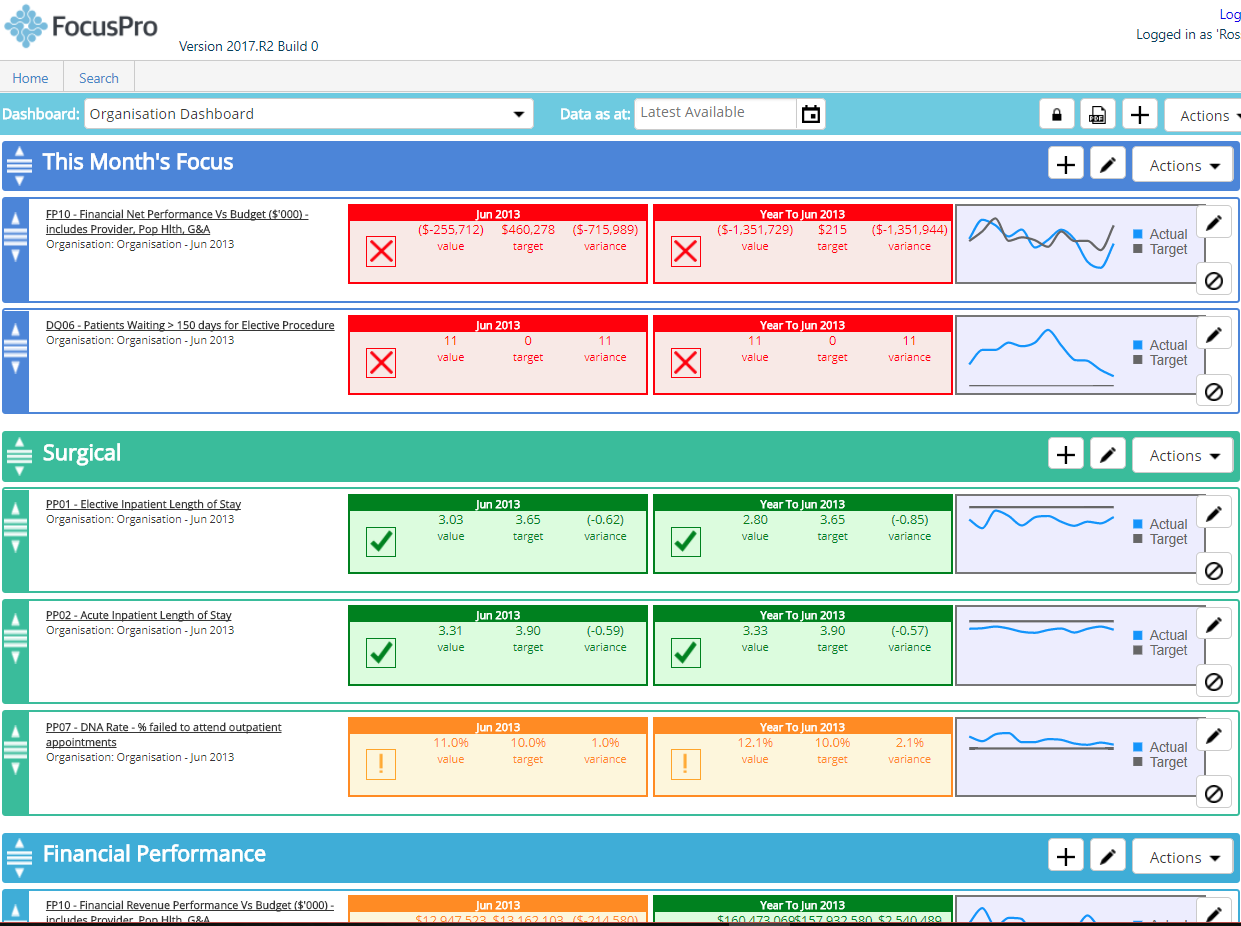Viewport: 1241px width, 926px height.
Task: Edit the PP02 Acute Inpatient row
Action: click(x=1214, y=624)
